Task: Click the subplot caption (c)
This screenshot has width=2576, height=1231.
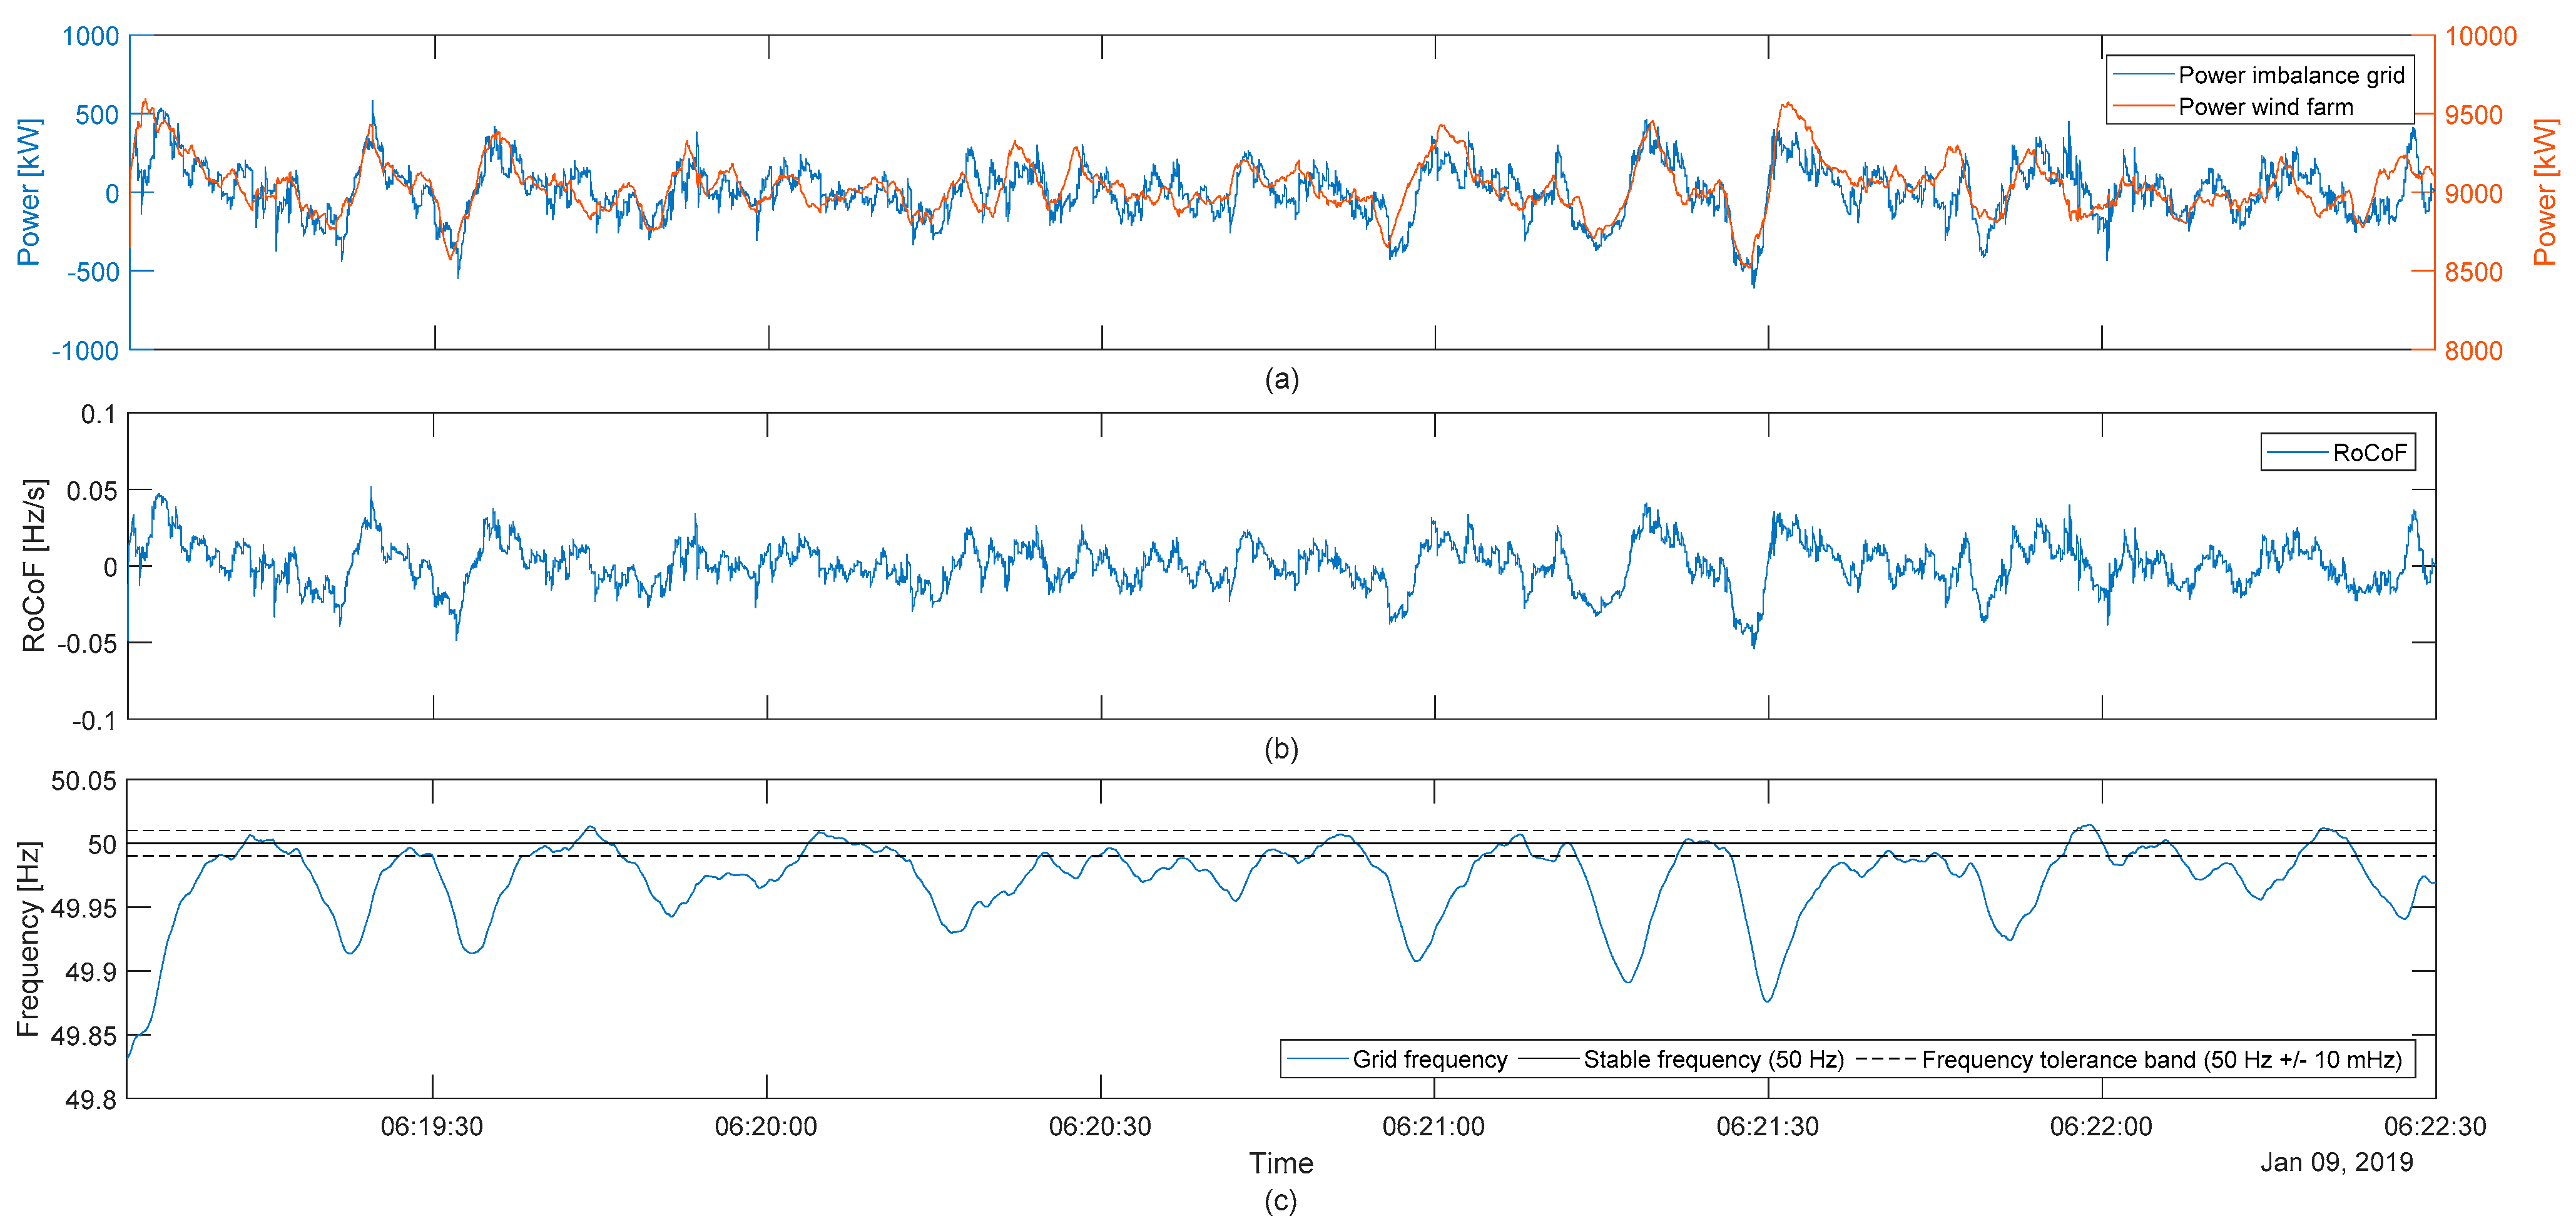Action: 1281,1201
